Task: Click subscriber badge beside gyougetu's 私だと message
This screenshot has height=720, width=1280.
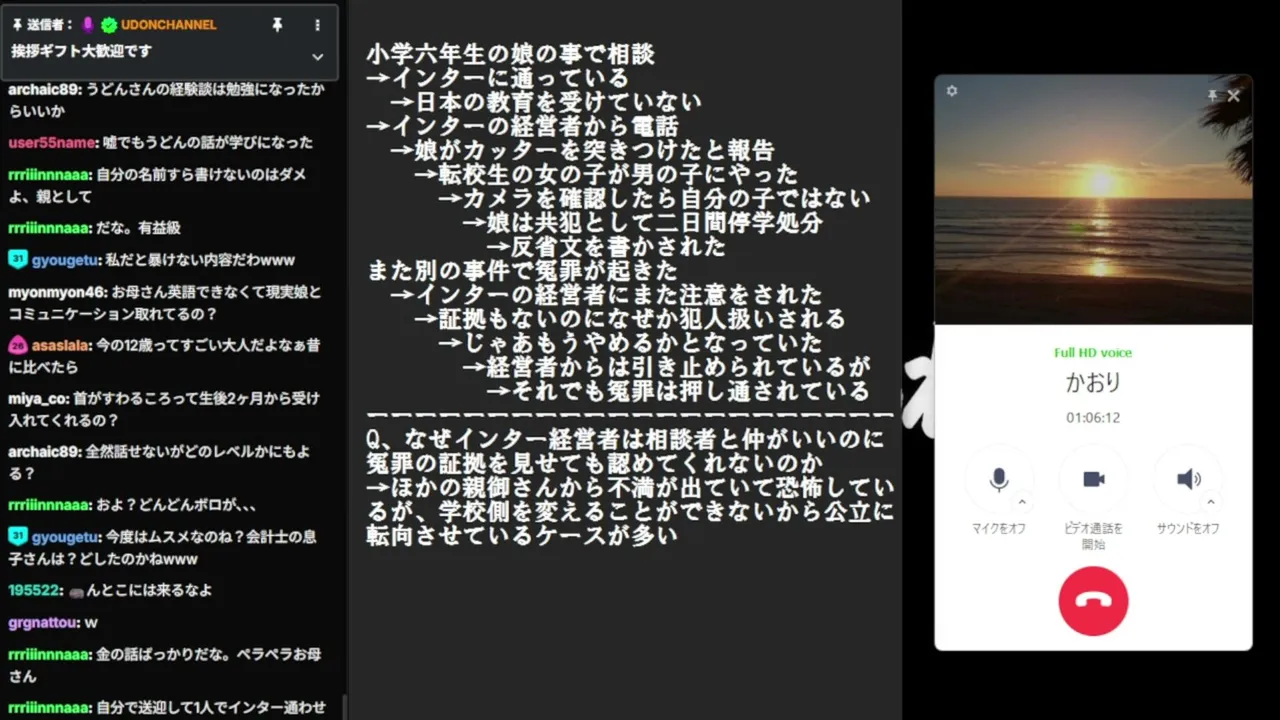Action: (17, 259)
